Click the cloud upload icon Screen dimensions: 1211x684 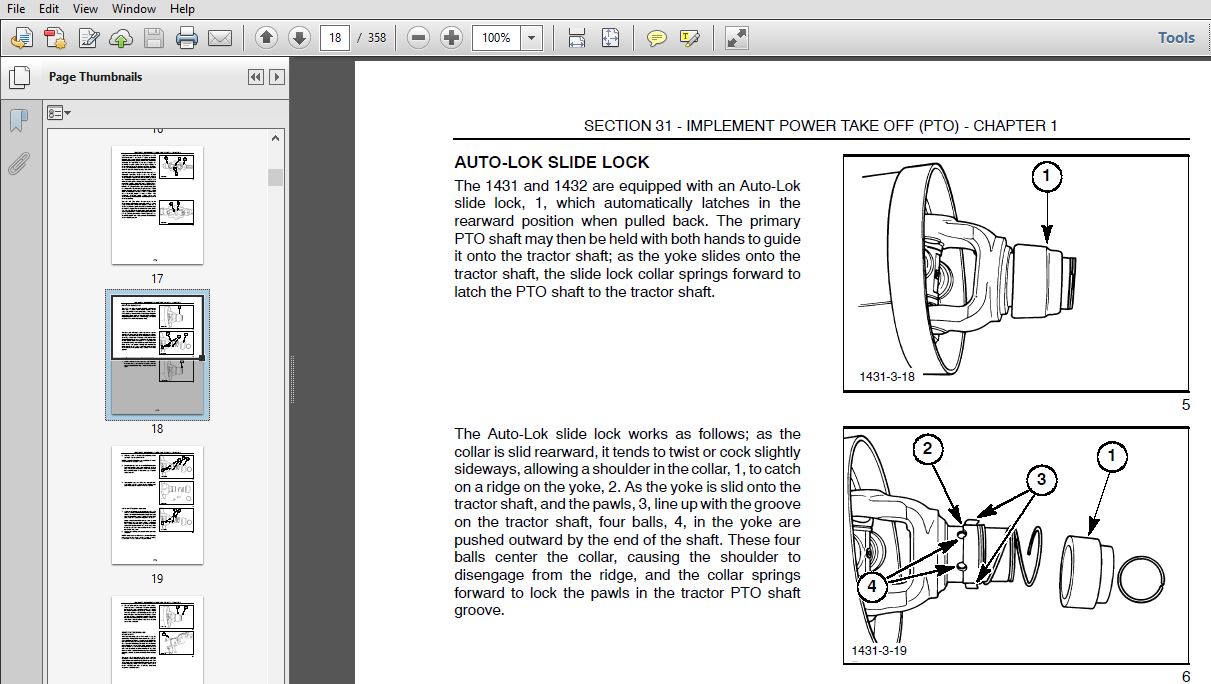[121, 38]
